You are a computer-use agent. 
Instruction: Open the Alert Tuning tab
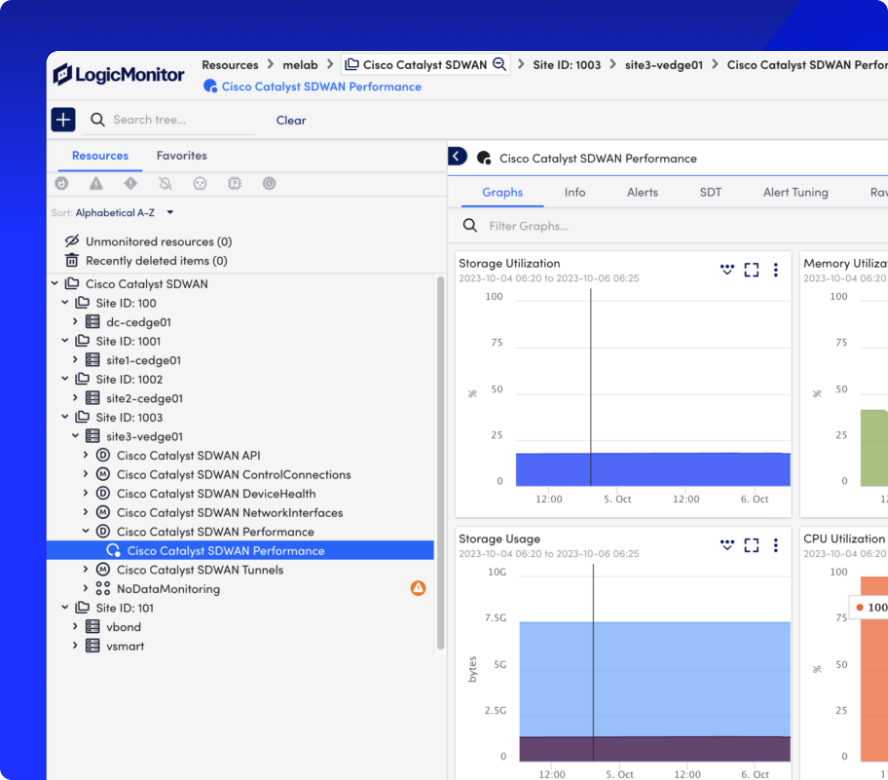tap(795, 192)
